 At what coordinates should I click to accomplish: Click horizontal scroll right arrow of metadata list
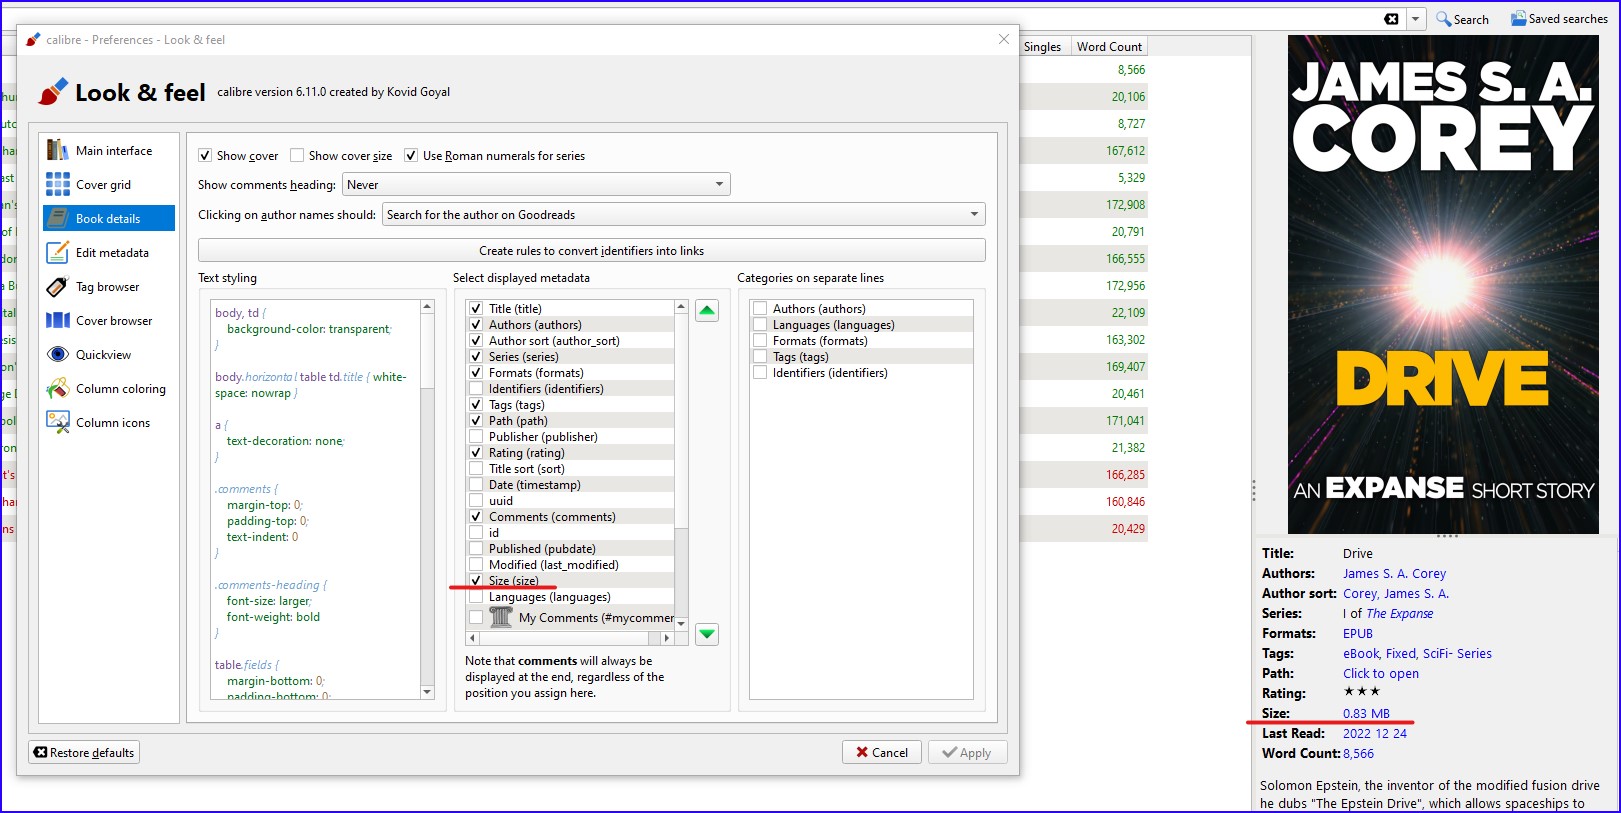[x=667, y=638]
